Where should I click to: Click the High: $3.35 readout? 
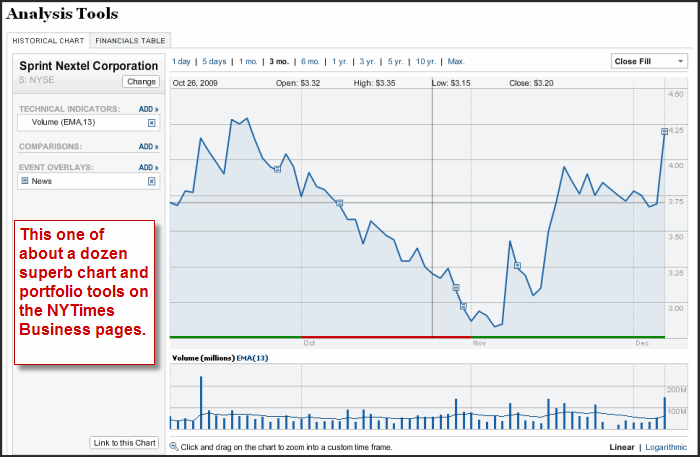374,83
